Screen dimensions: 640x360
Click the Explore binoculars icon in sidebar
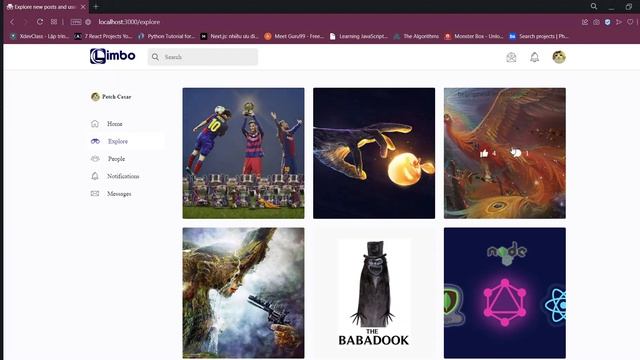pos(95,141)
